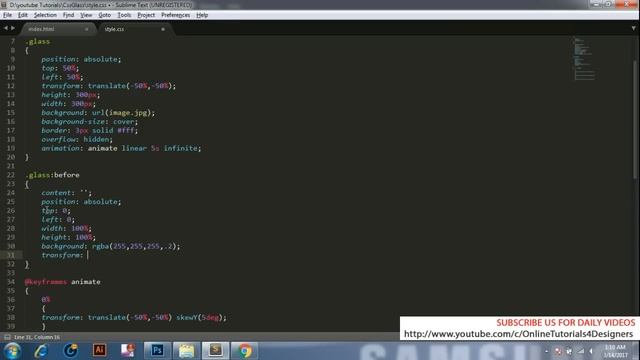Open the taskbar clock and date
This screenshot has width=640, height=360.
point(615,351)
